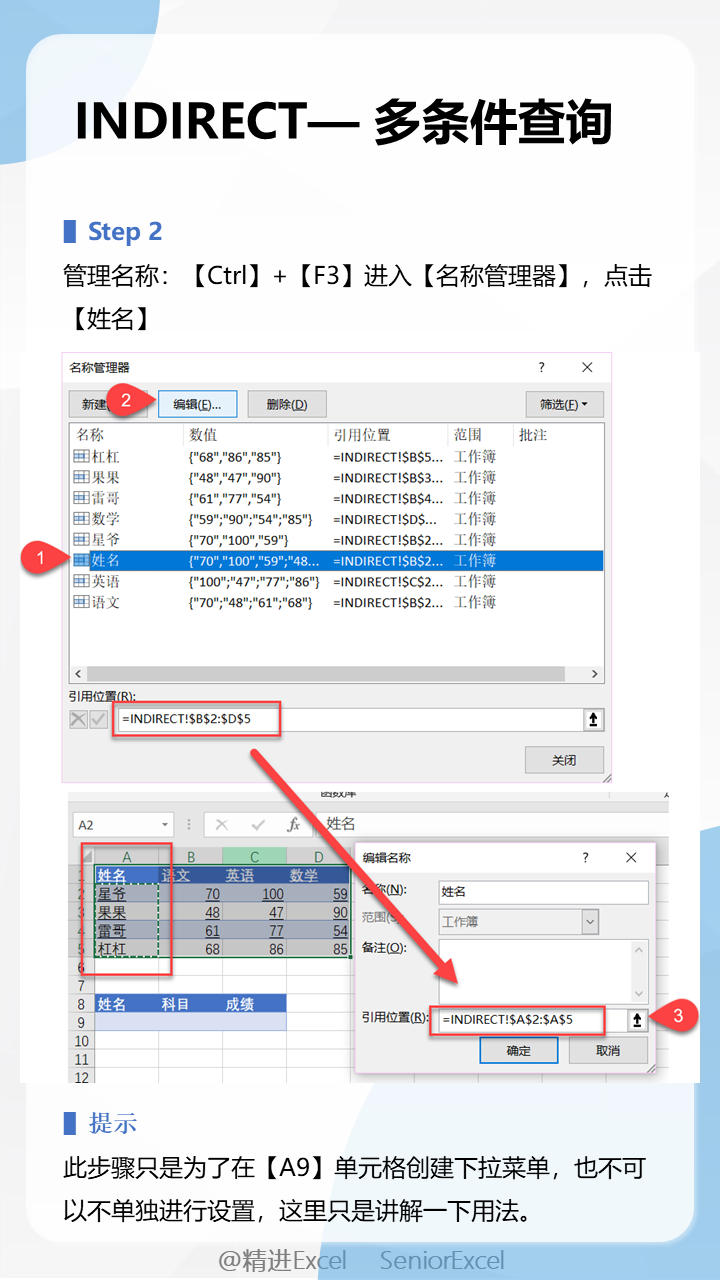Click the 备注 comment text area

535,970
